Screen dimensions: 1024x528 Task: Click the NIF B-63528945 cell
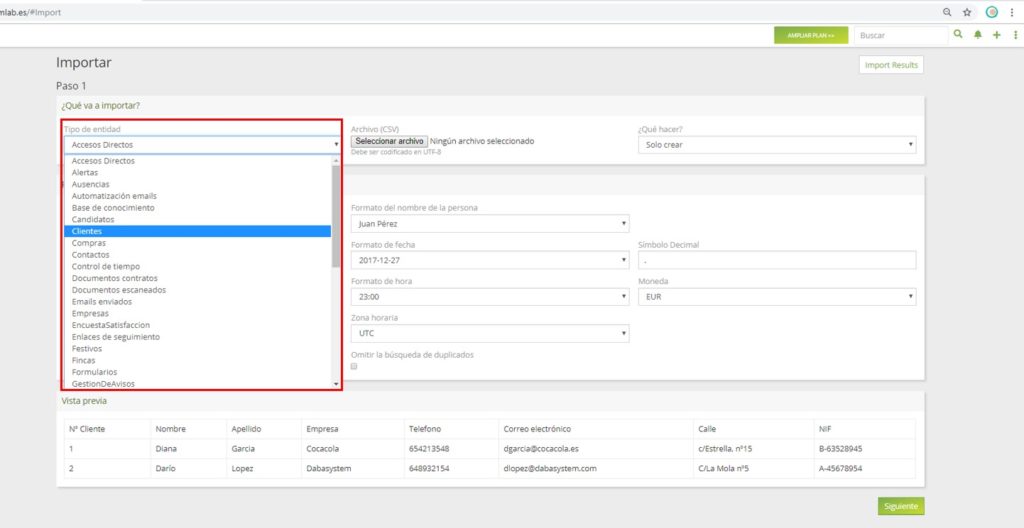coord(864,449)
